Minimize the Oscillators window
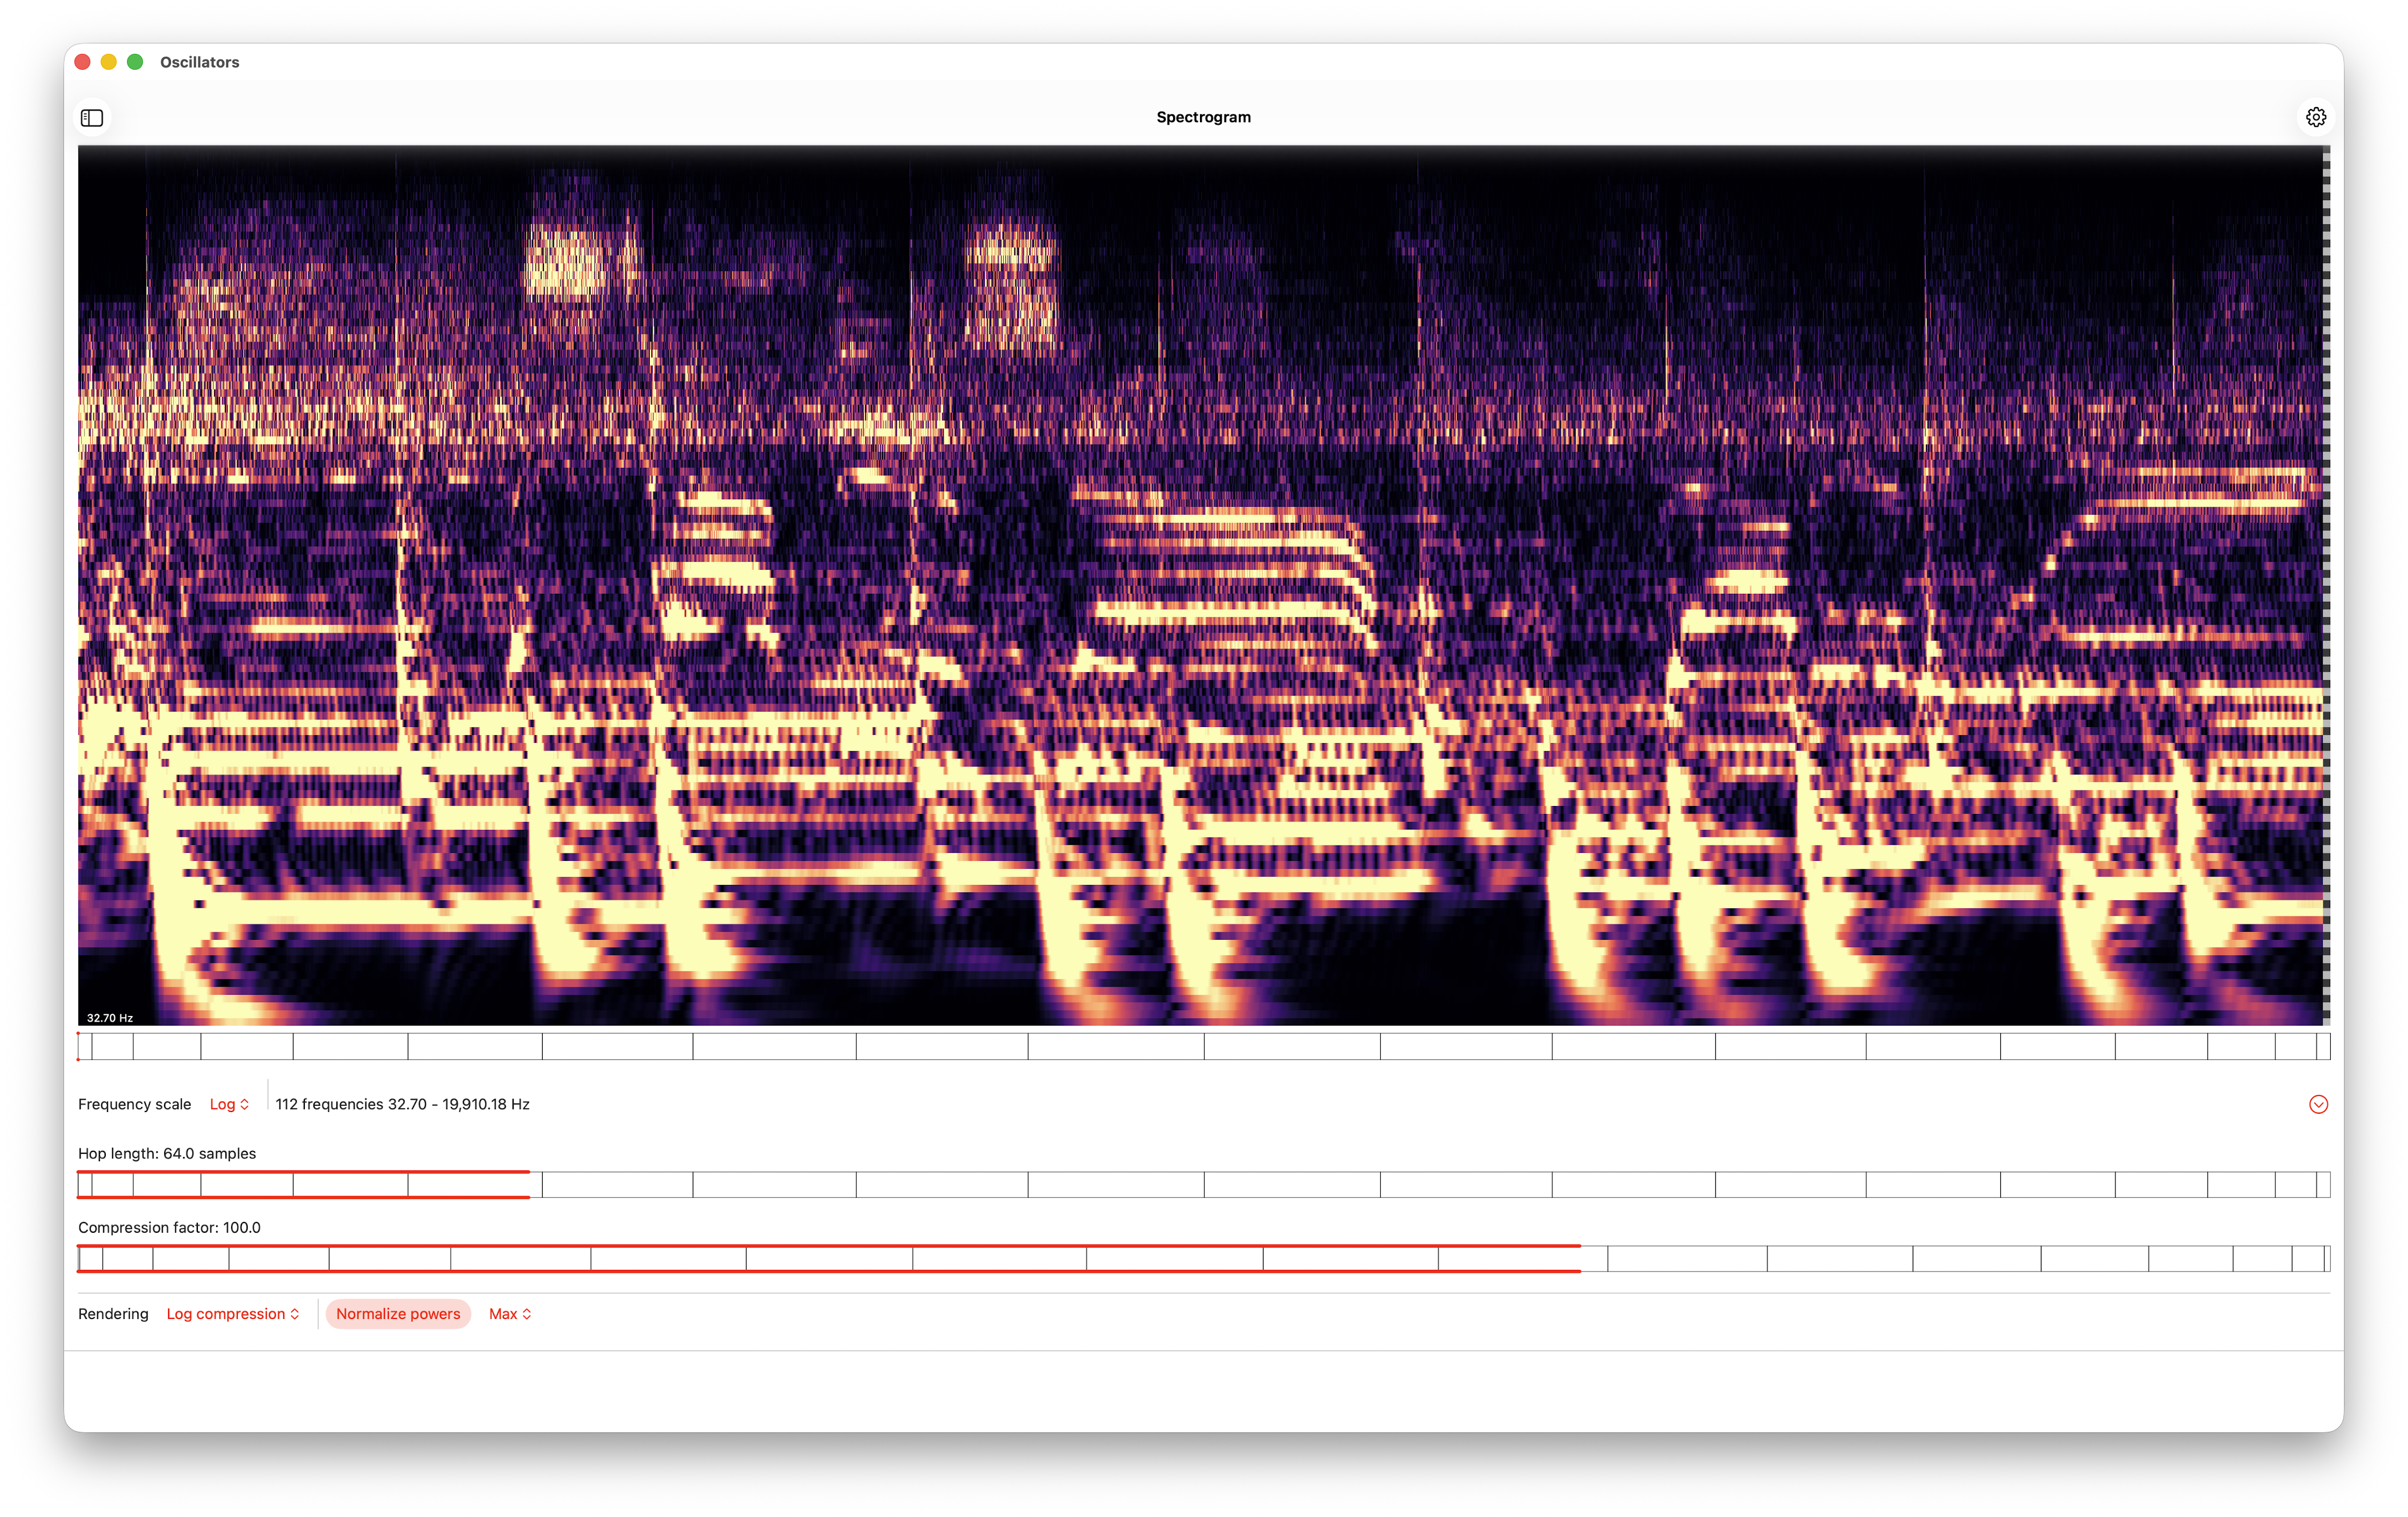This screenshot has width=2408, height=1517. click(109, 62)
